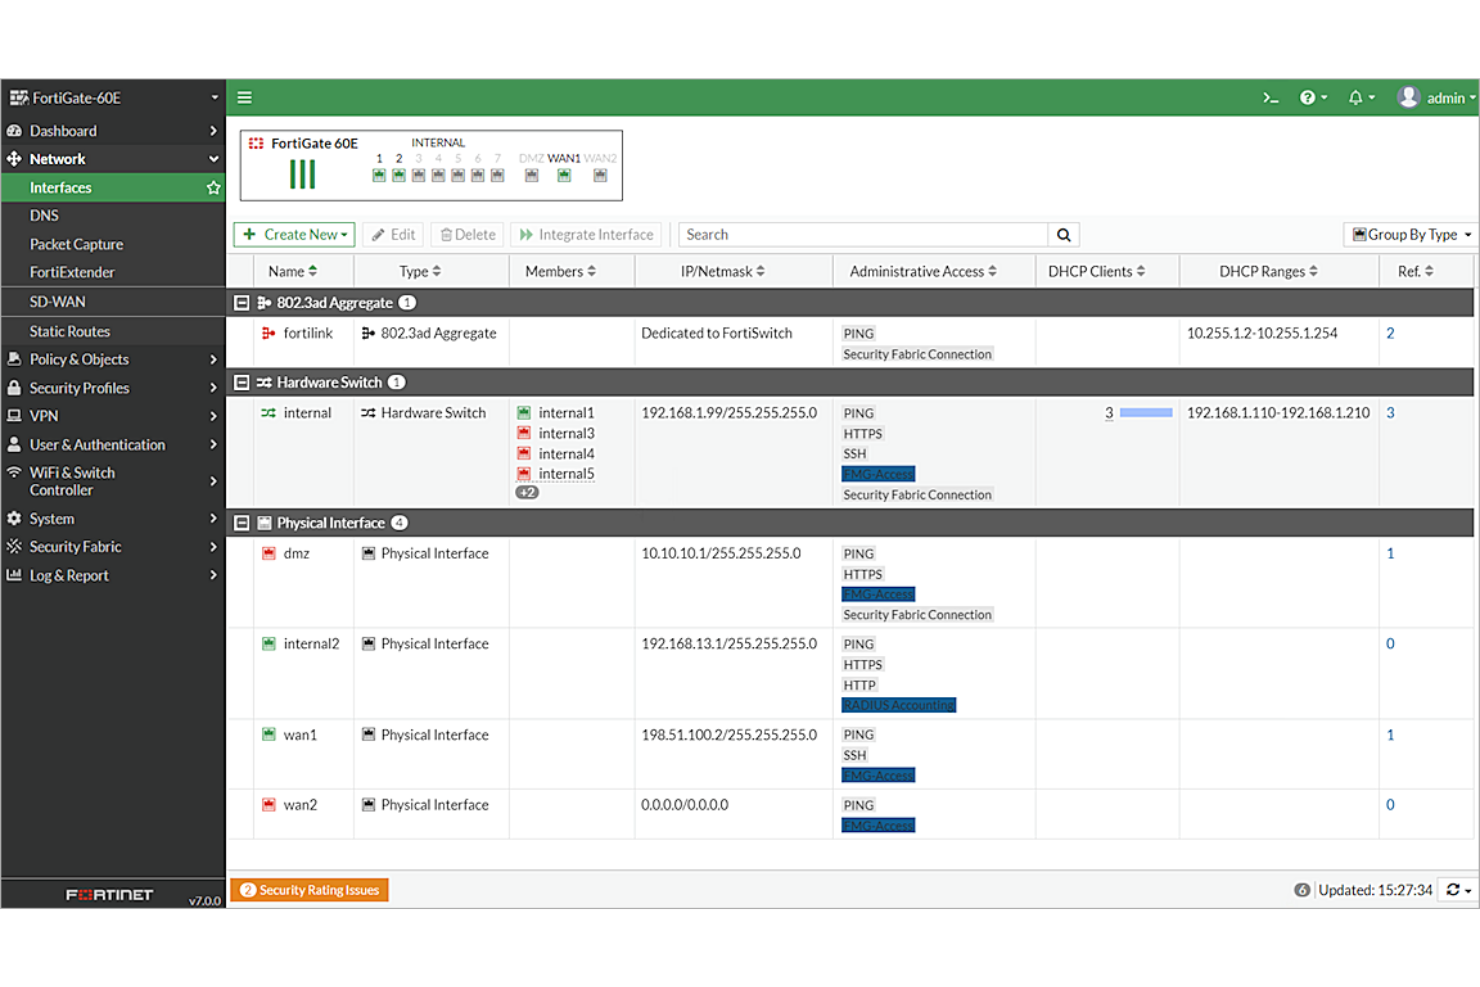Select DNS in the Network sidebar
This screenshot has width=1480, height=987.
[44, 215]
